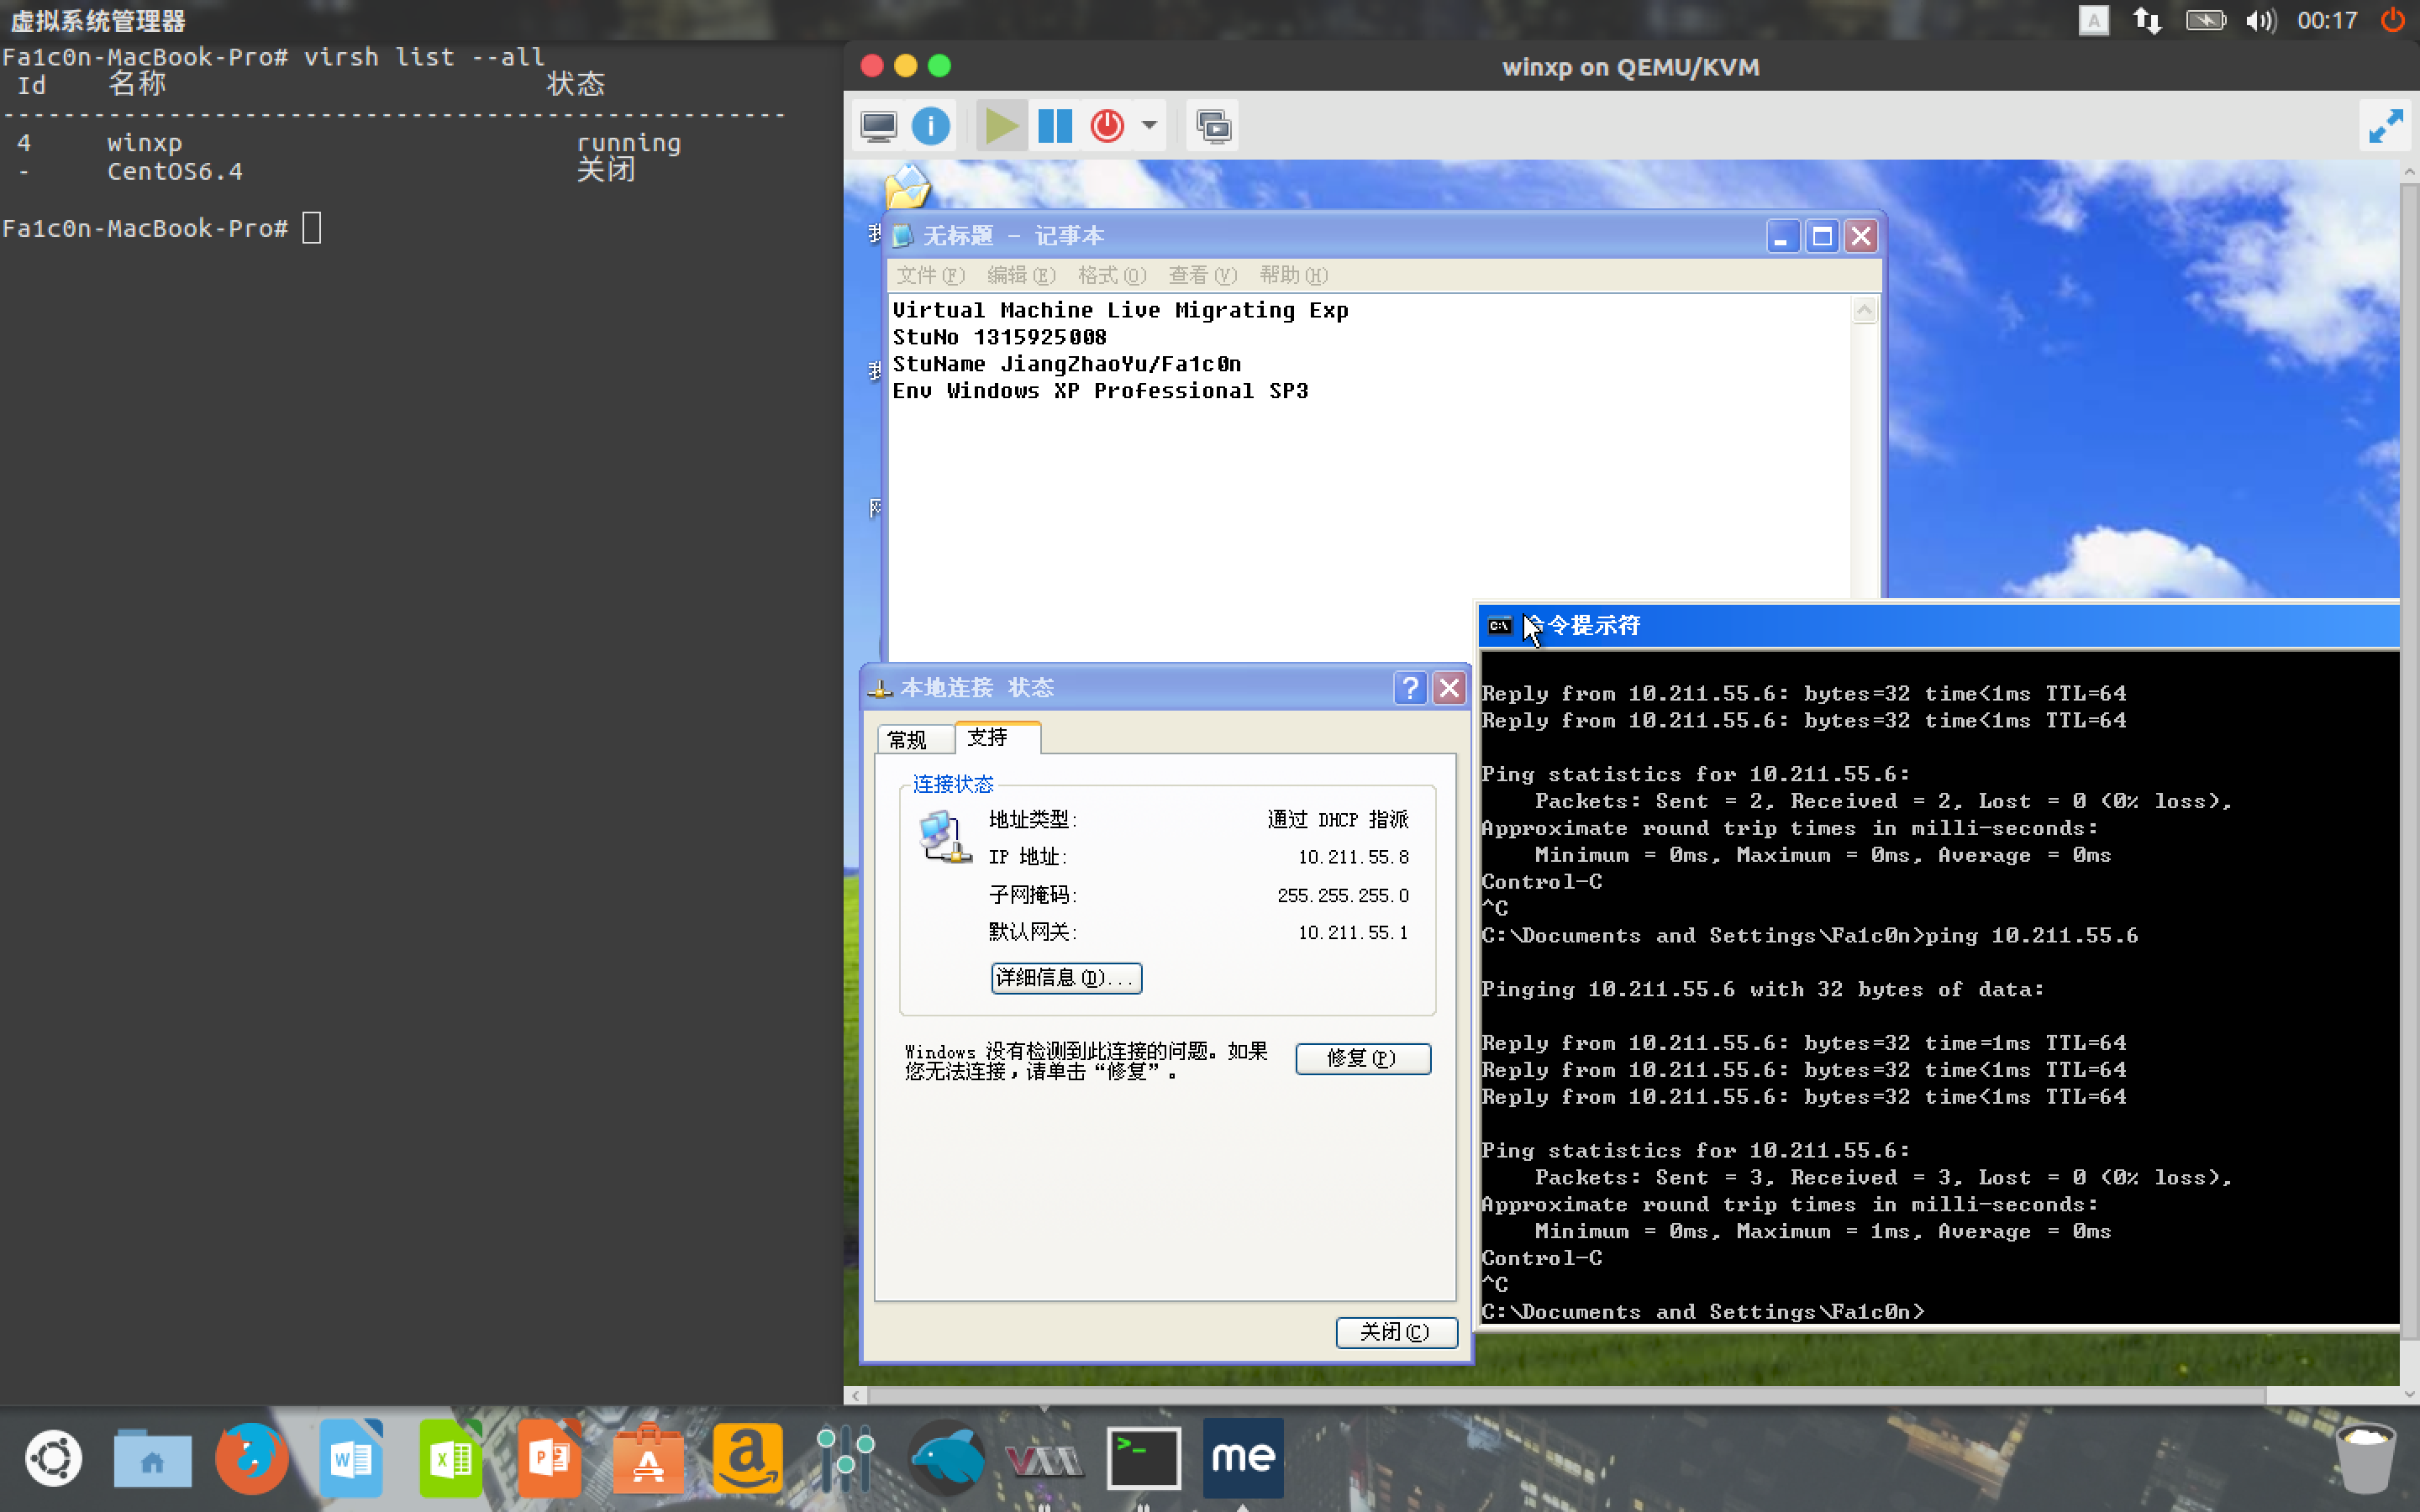
Task: Expand the shutdown options dropdown arrow
Action: tap(1150, 126)
